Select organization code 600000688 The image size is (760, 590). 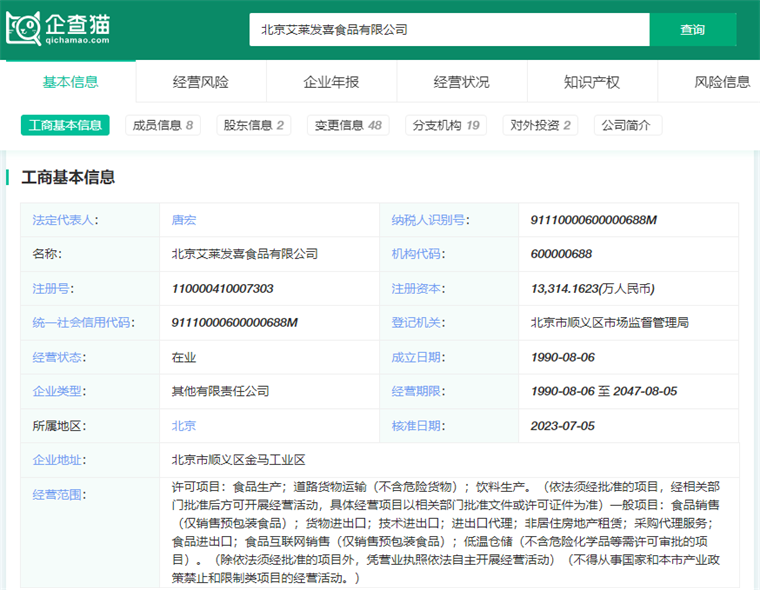(561, 254)
